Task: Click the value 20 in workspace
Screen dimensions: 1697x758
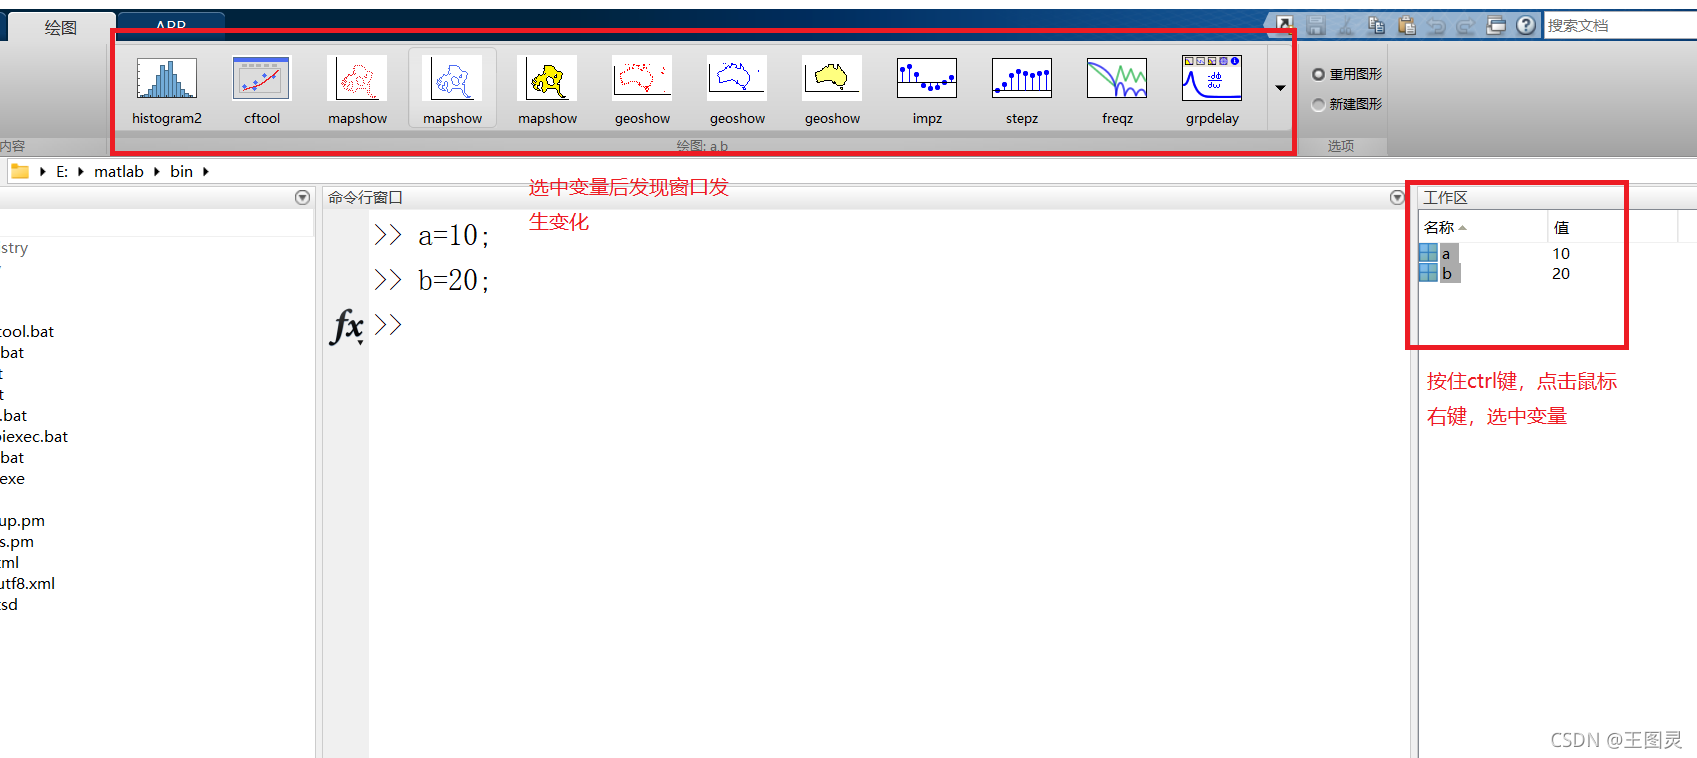Action: click(x=1561, y=274)
